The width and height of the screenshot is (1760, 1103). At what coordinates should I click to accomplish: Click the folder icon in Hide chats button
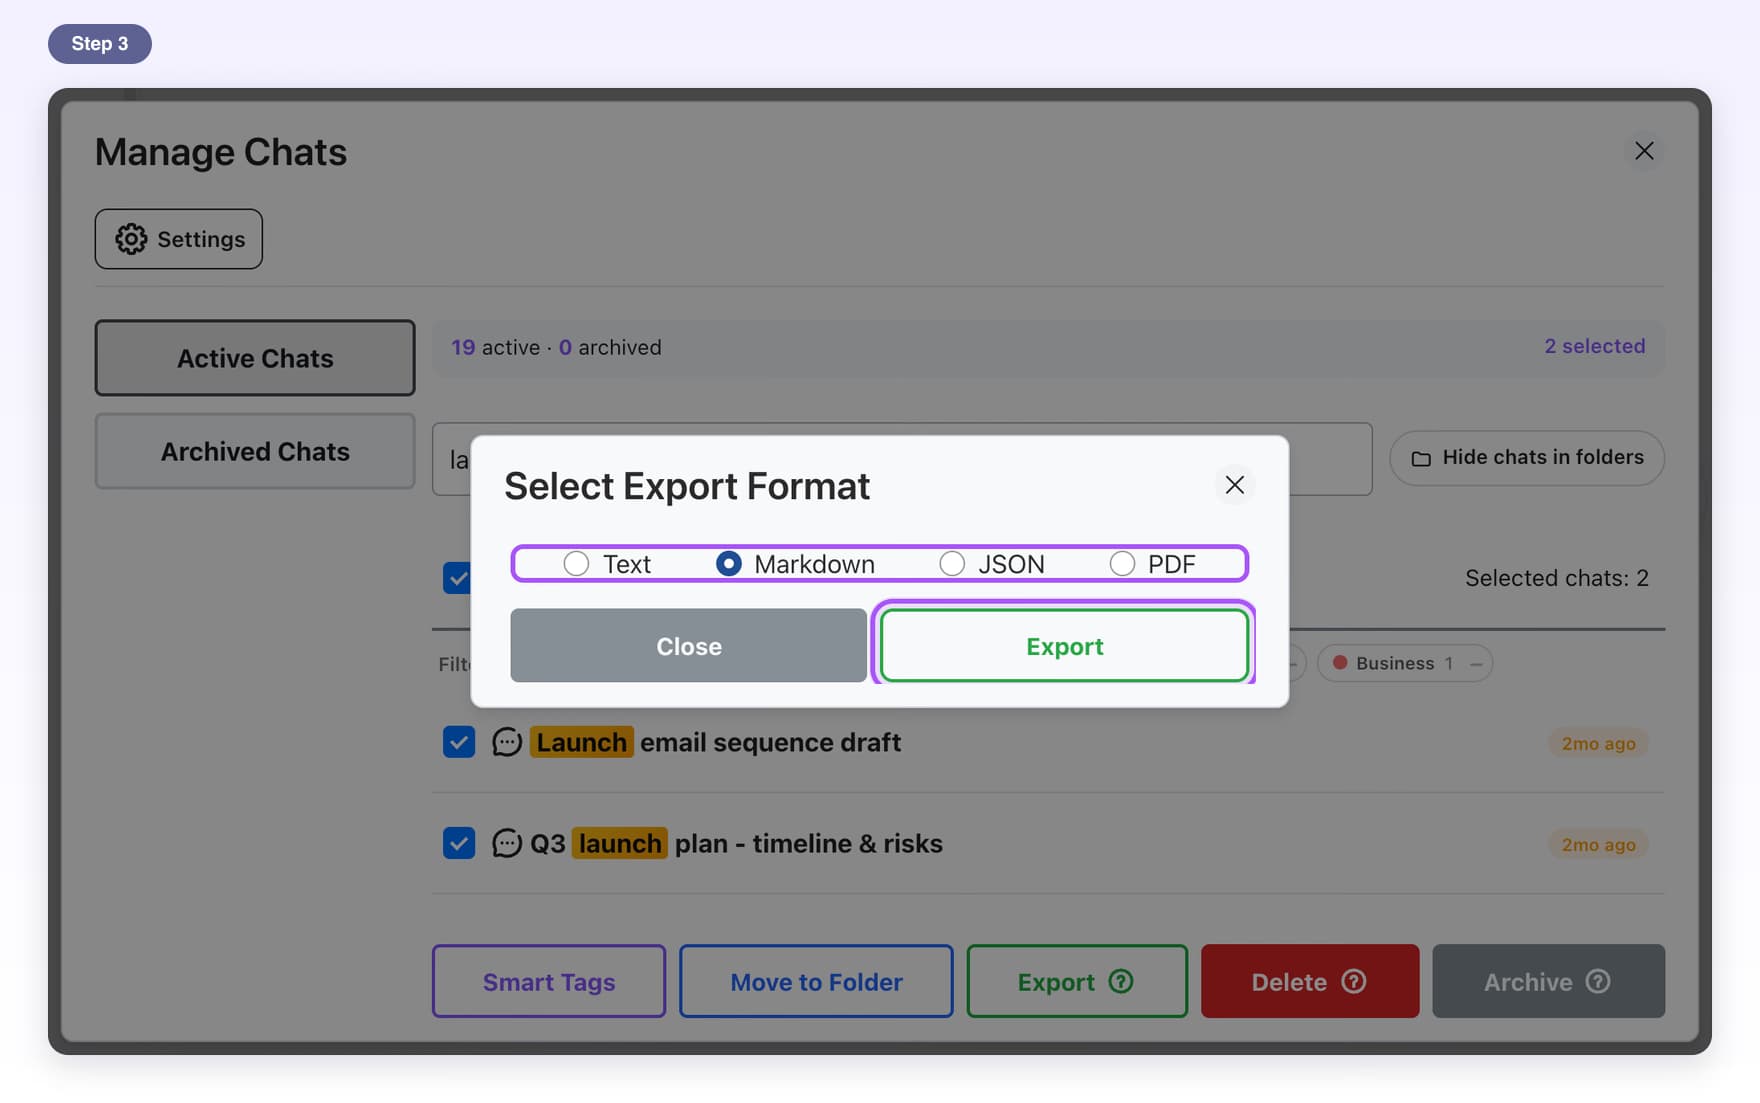(1421, 459)
